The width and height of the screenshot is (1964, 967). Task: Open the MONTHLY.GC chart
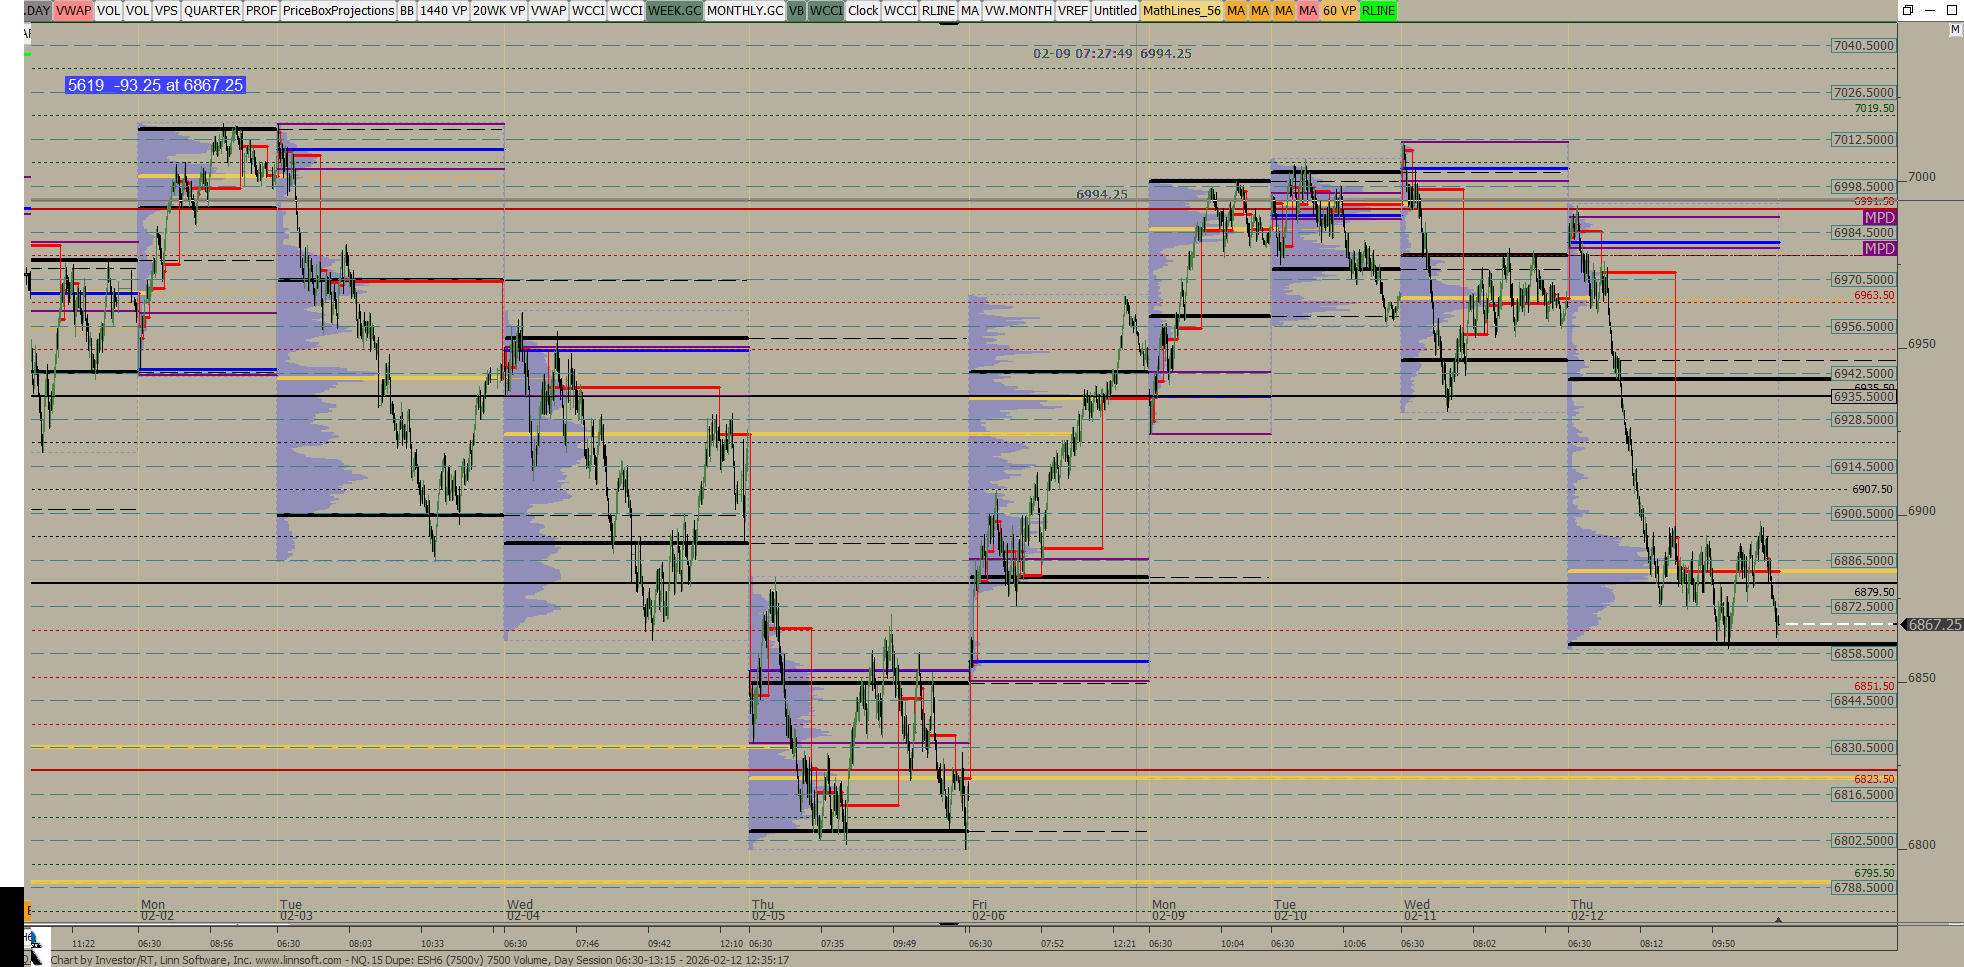tap(744, 11)
